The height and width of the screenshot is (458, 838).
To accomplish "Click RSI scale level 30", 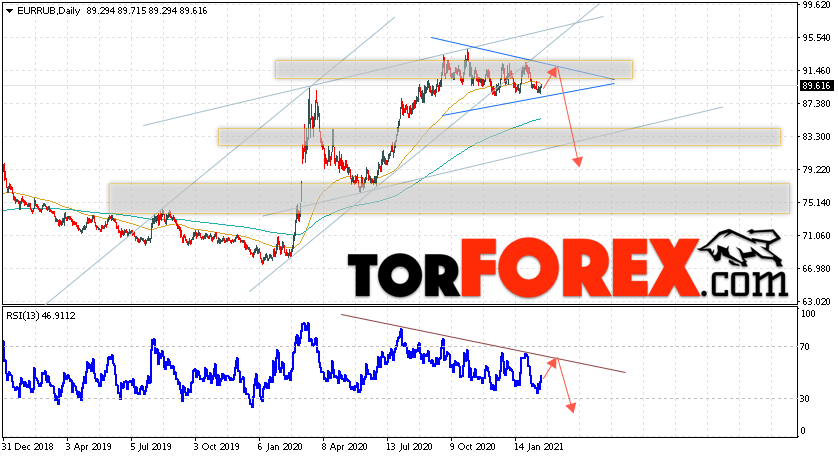I will pos(806,399).
